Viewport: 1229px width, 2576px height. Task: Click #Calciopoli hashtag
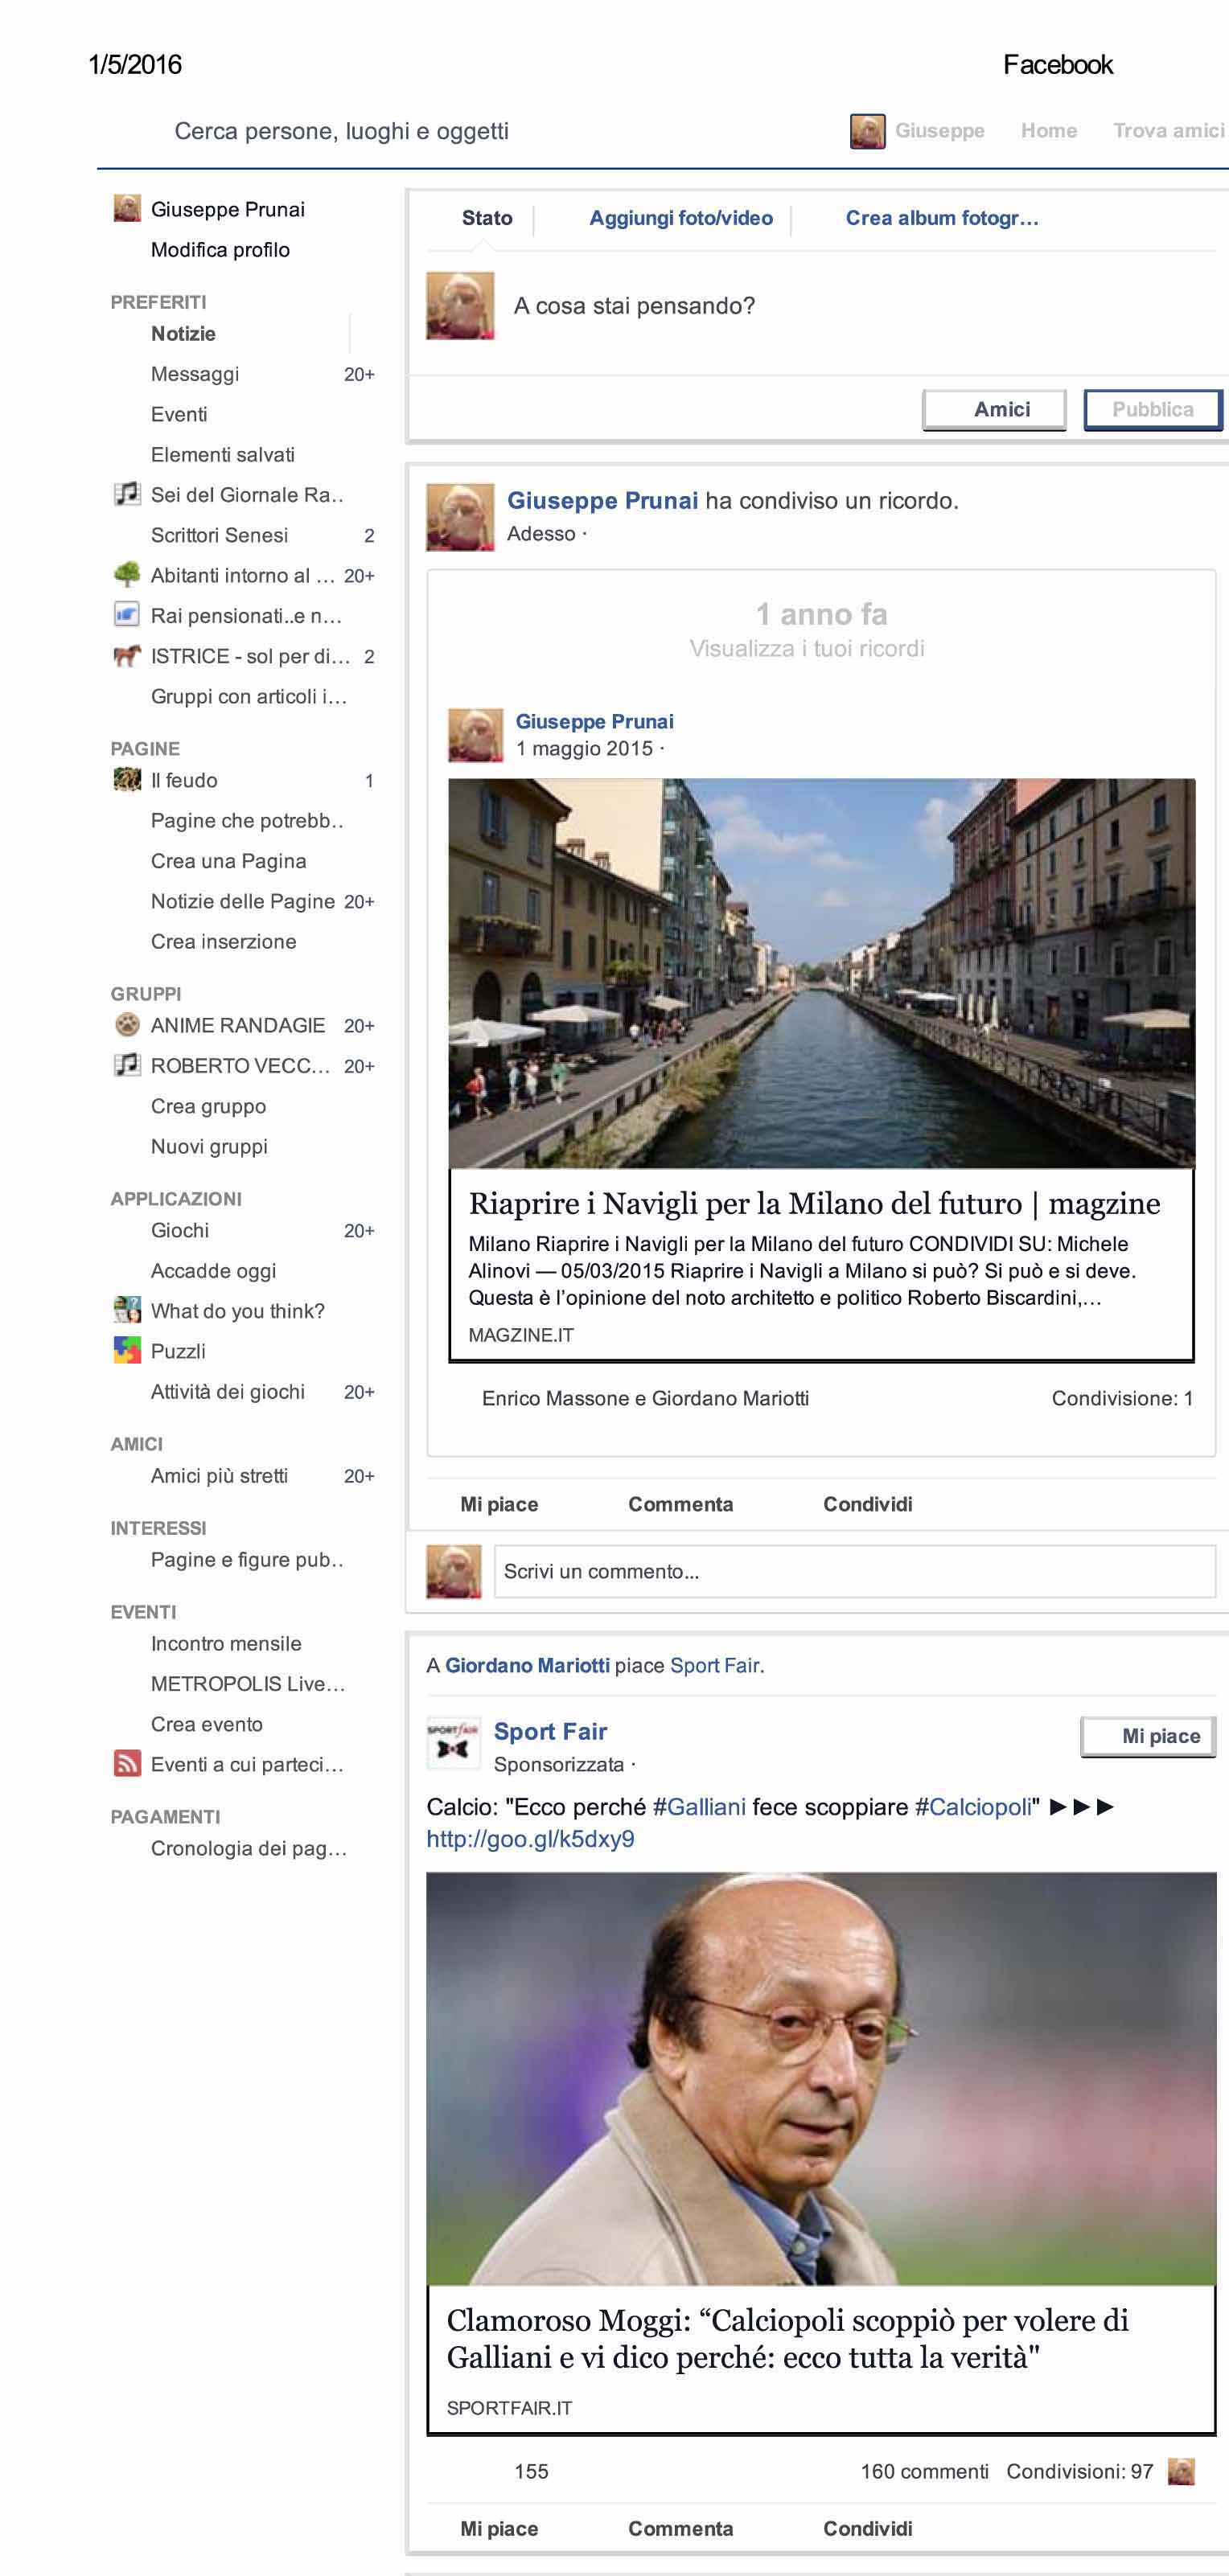(x=973, y=1807)
